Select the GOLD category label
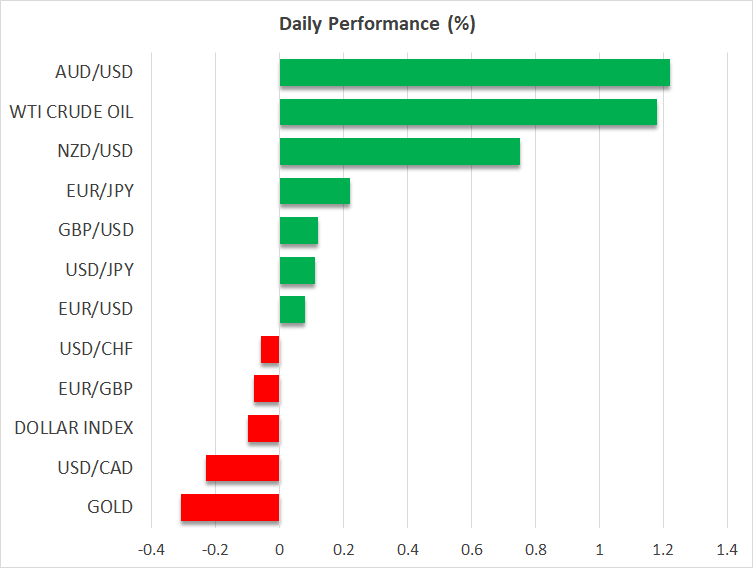Image resolution: width=753 pixels, height=568 pixels. click(110, 507)
